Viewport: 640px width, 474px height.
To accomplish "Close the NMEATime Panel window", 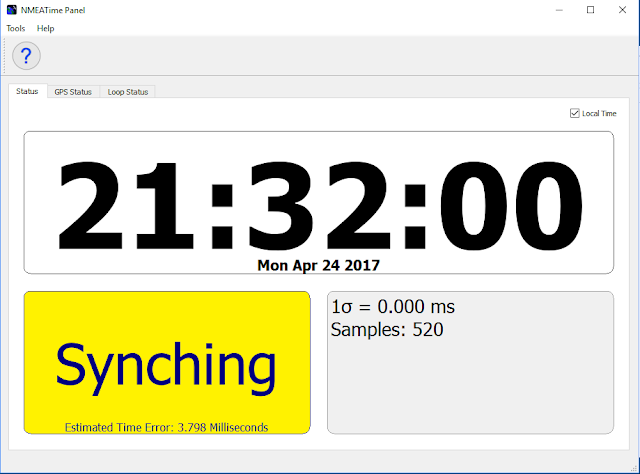I will click(622, 10).
